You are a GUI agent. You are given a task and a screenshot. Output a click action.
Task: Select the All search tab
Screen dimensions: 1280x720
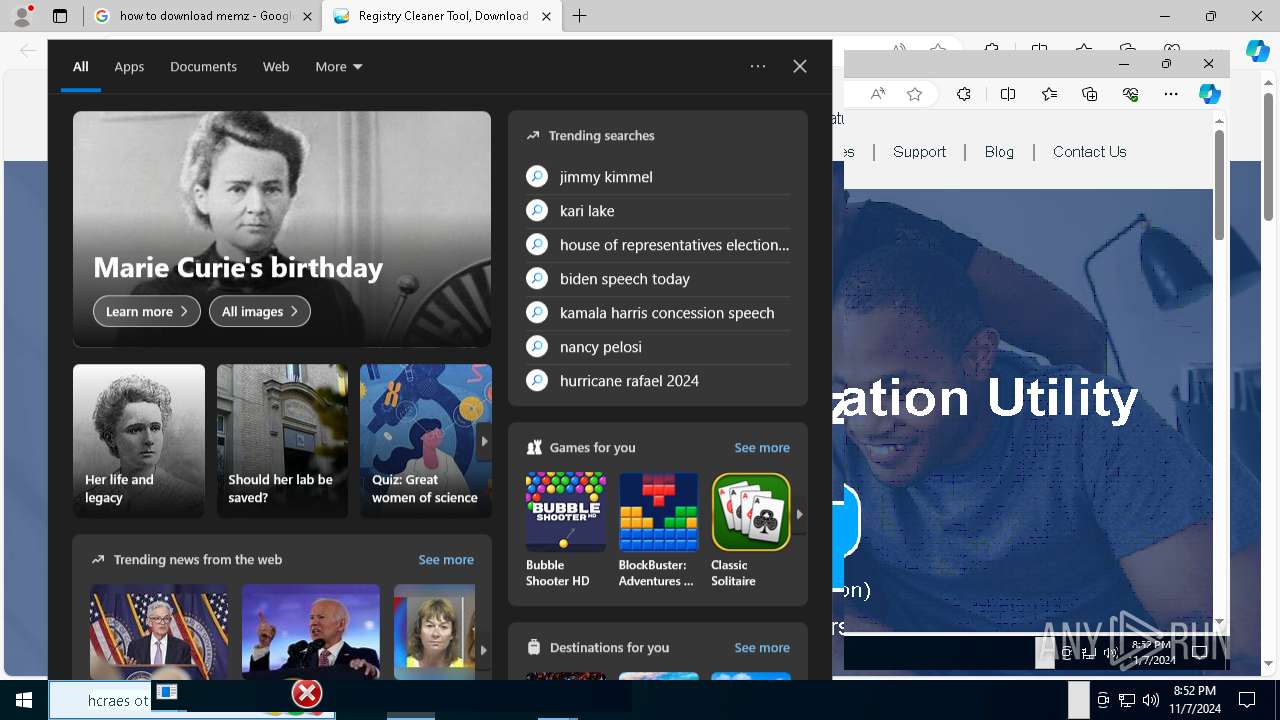(x=81, y=67)
